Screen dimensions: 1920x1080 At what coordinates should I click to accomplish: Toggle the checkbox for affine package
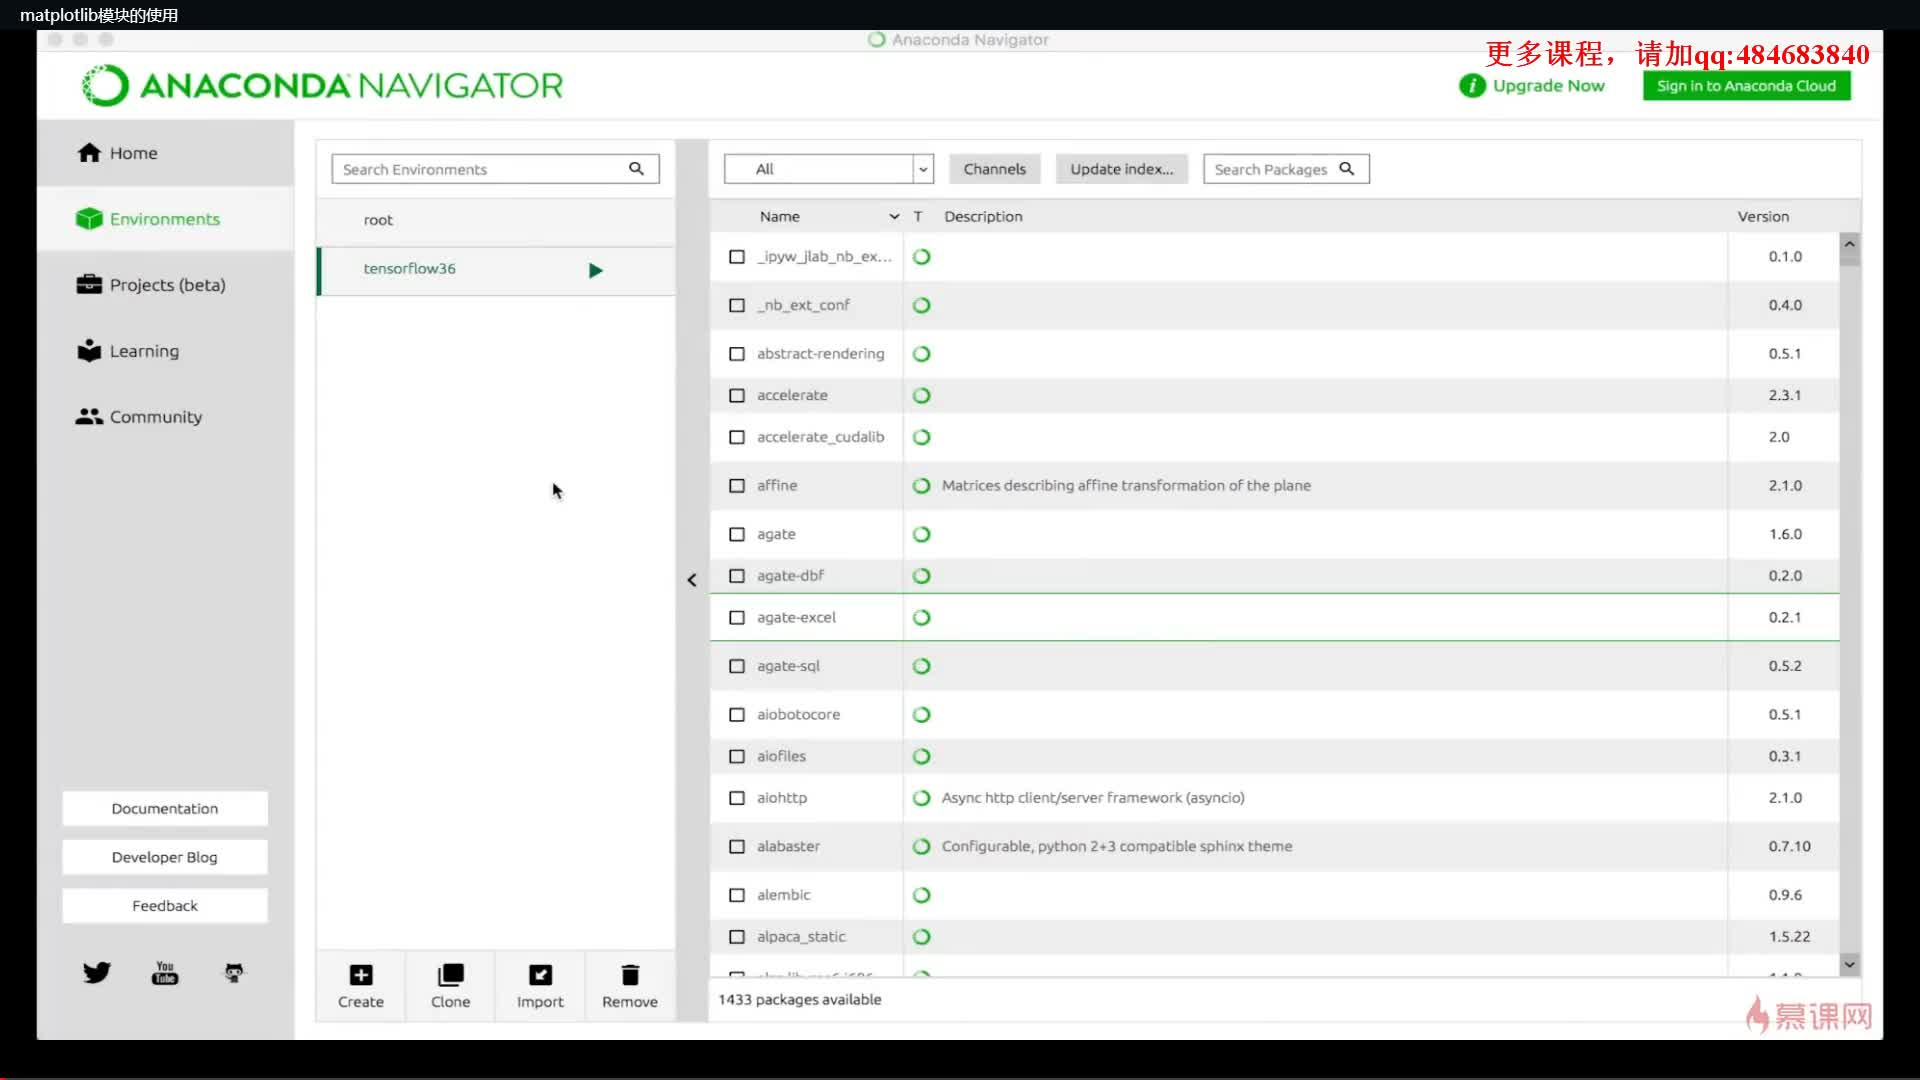point(736,485)
